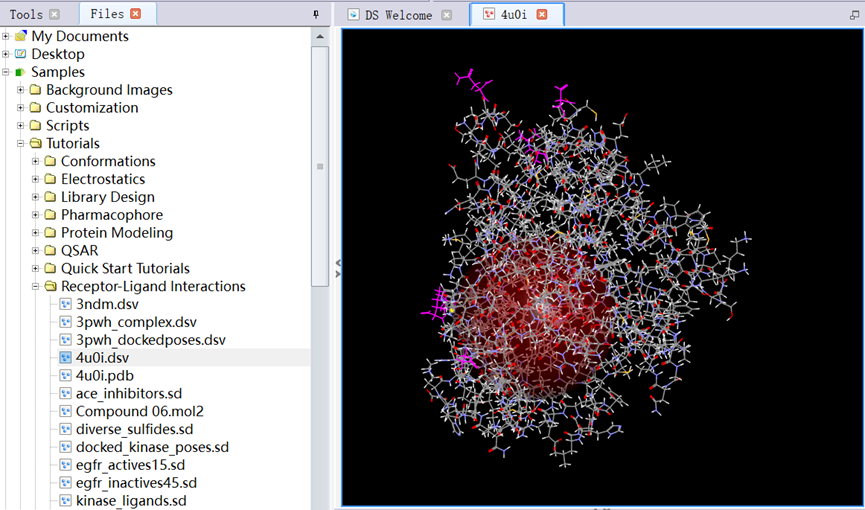
Task: Click the Desktop icon in file tree
Action: (20, 54)
